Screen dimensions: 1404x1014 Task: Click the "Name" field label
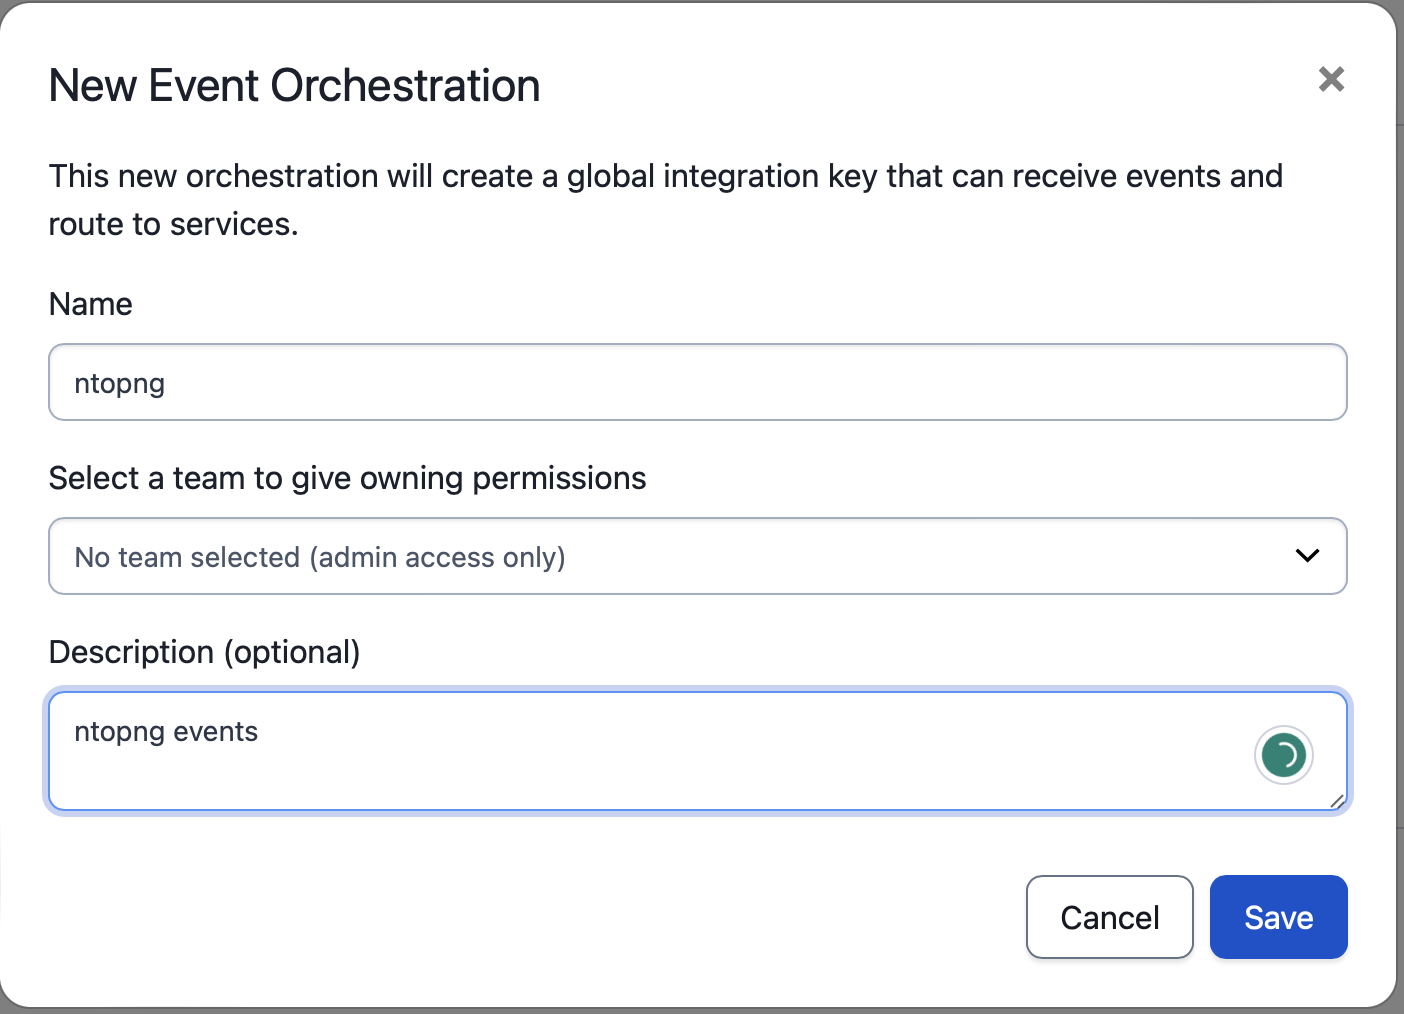click(91, 304)
